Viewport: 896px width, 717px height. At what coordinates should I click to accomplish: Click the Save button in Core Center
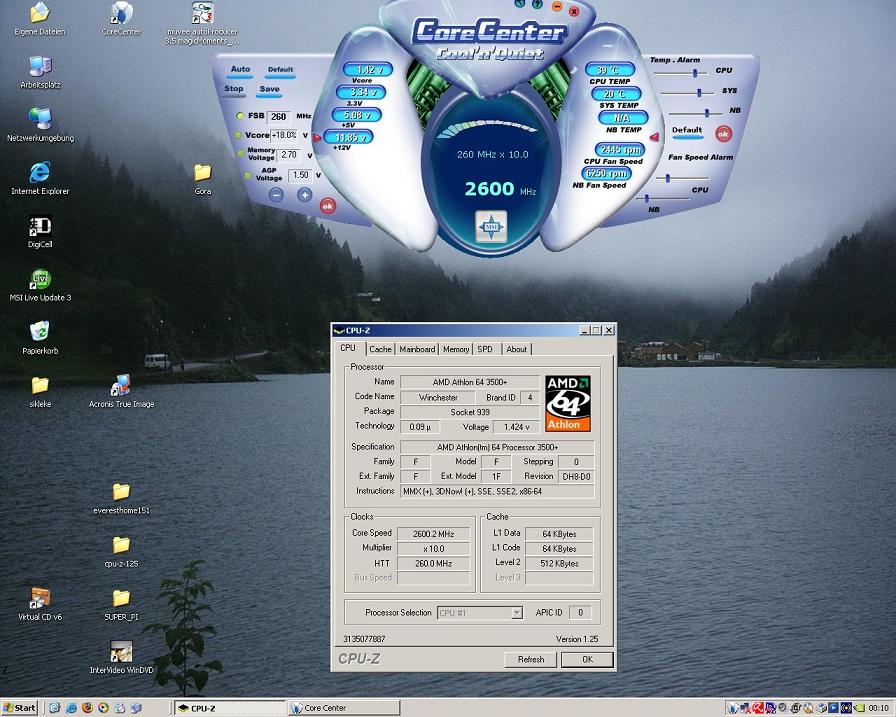(x=269, y=89)
